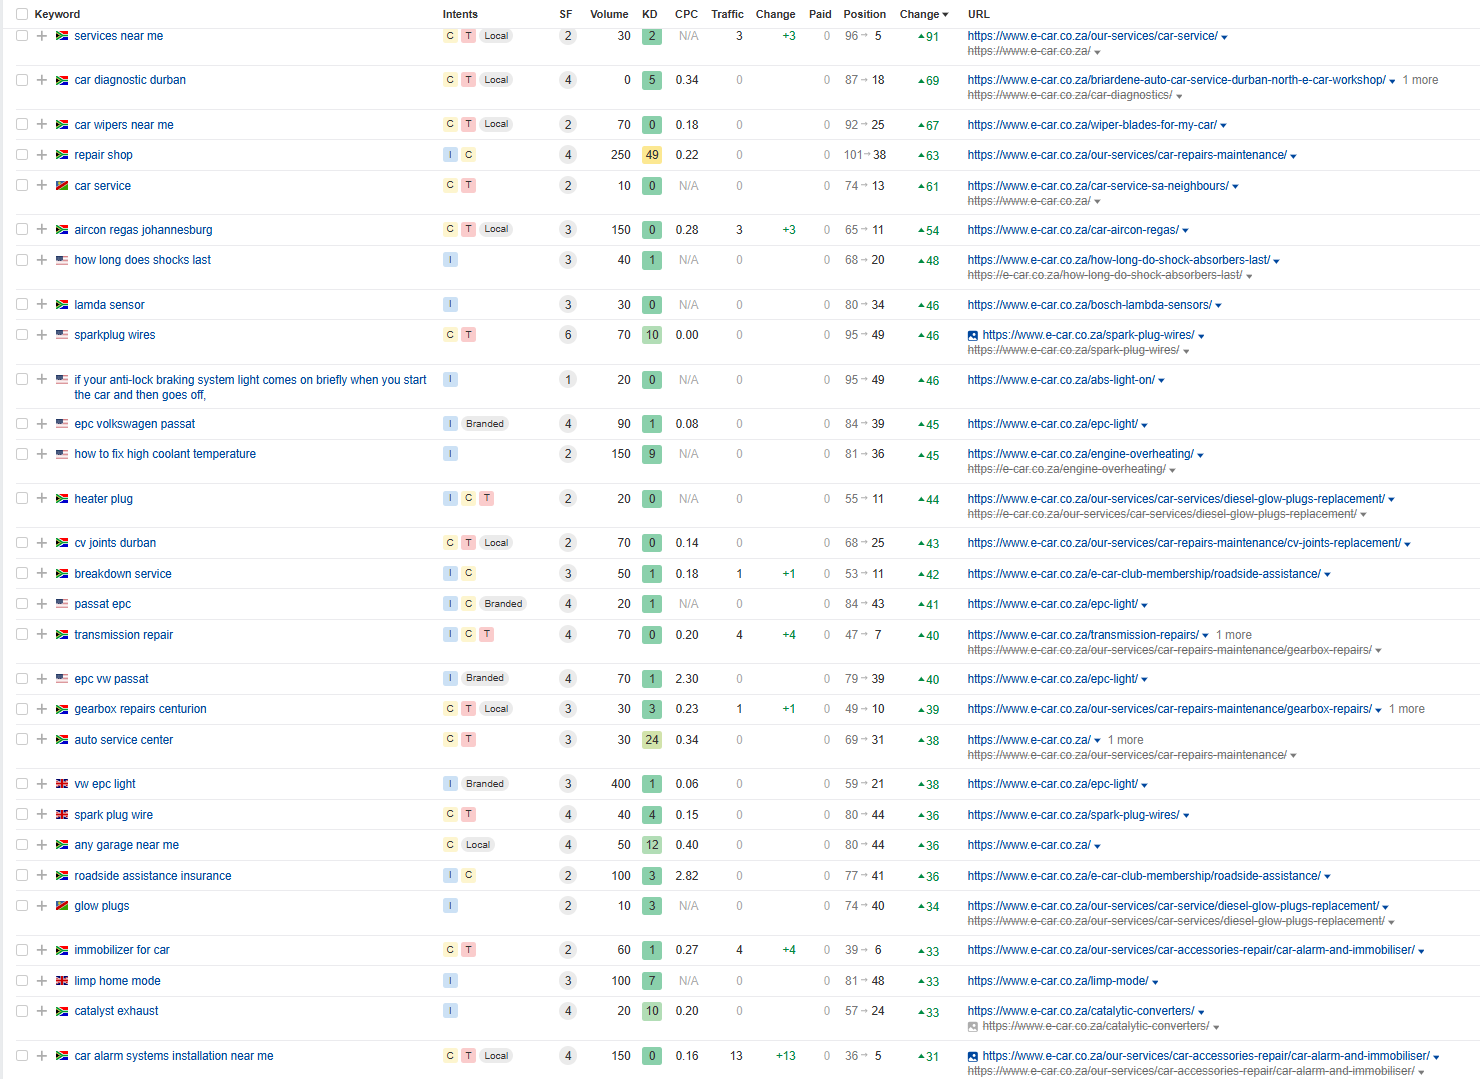Check the box for 'transmission repair'

click(x=22, y=634)
